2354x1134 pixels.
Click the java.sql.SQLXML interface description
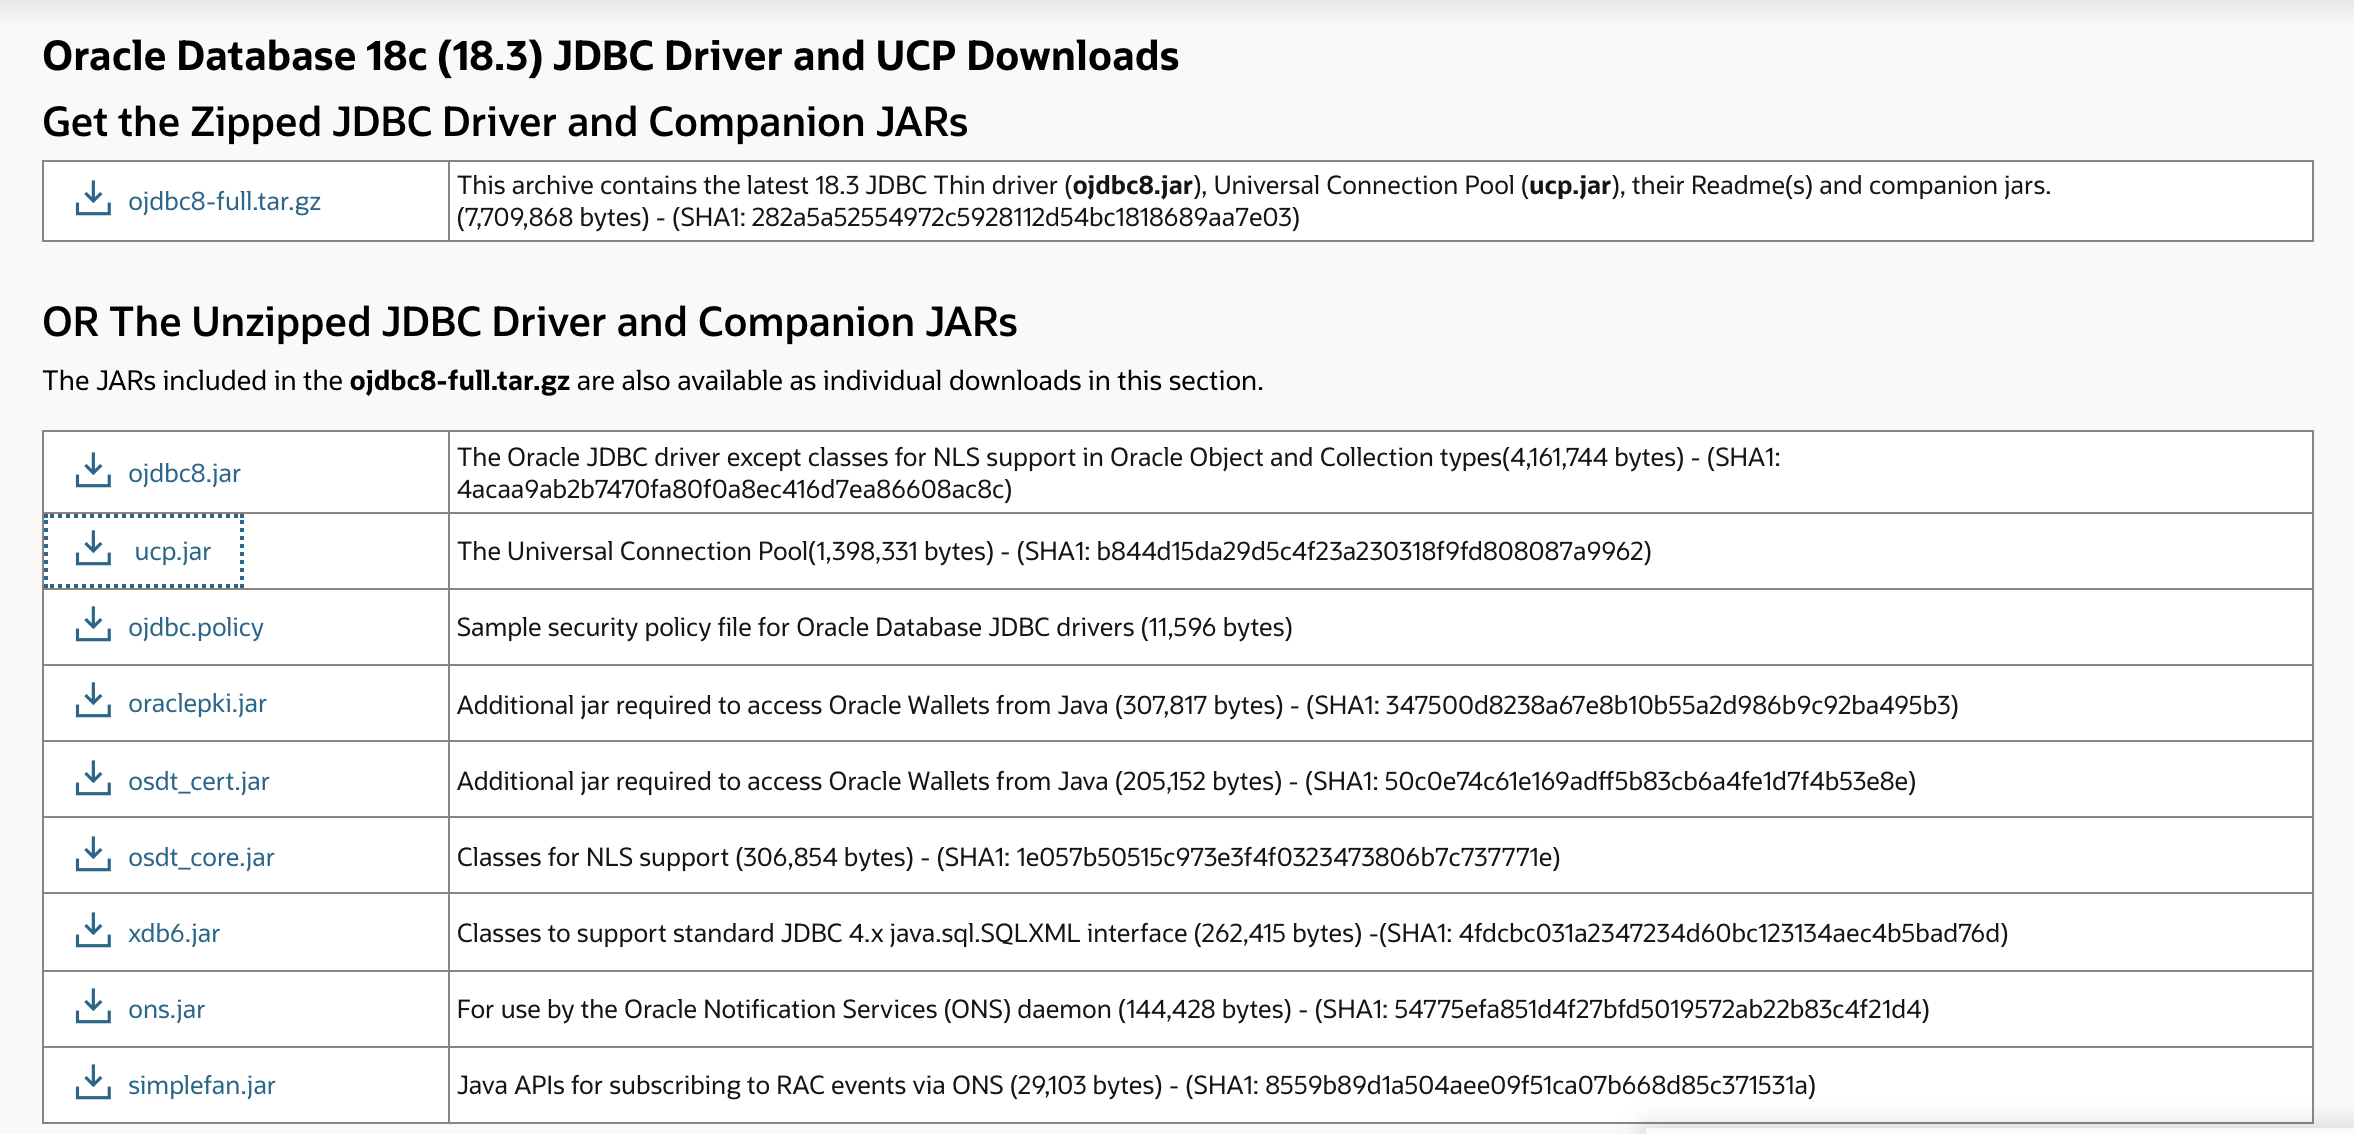point(1233,933)
